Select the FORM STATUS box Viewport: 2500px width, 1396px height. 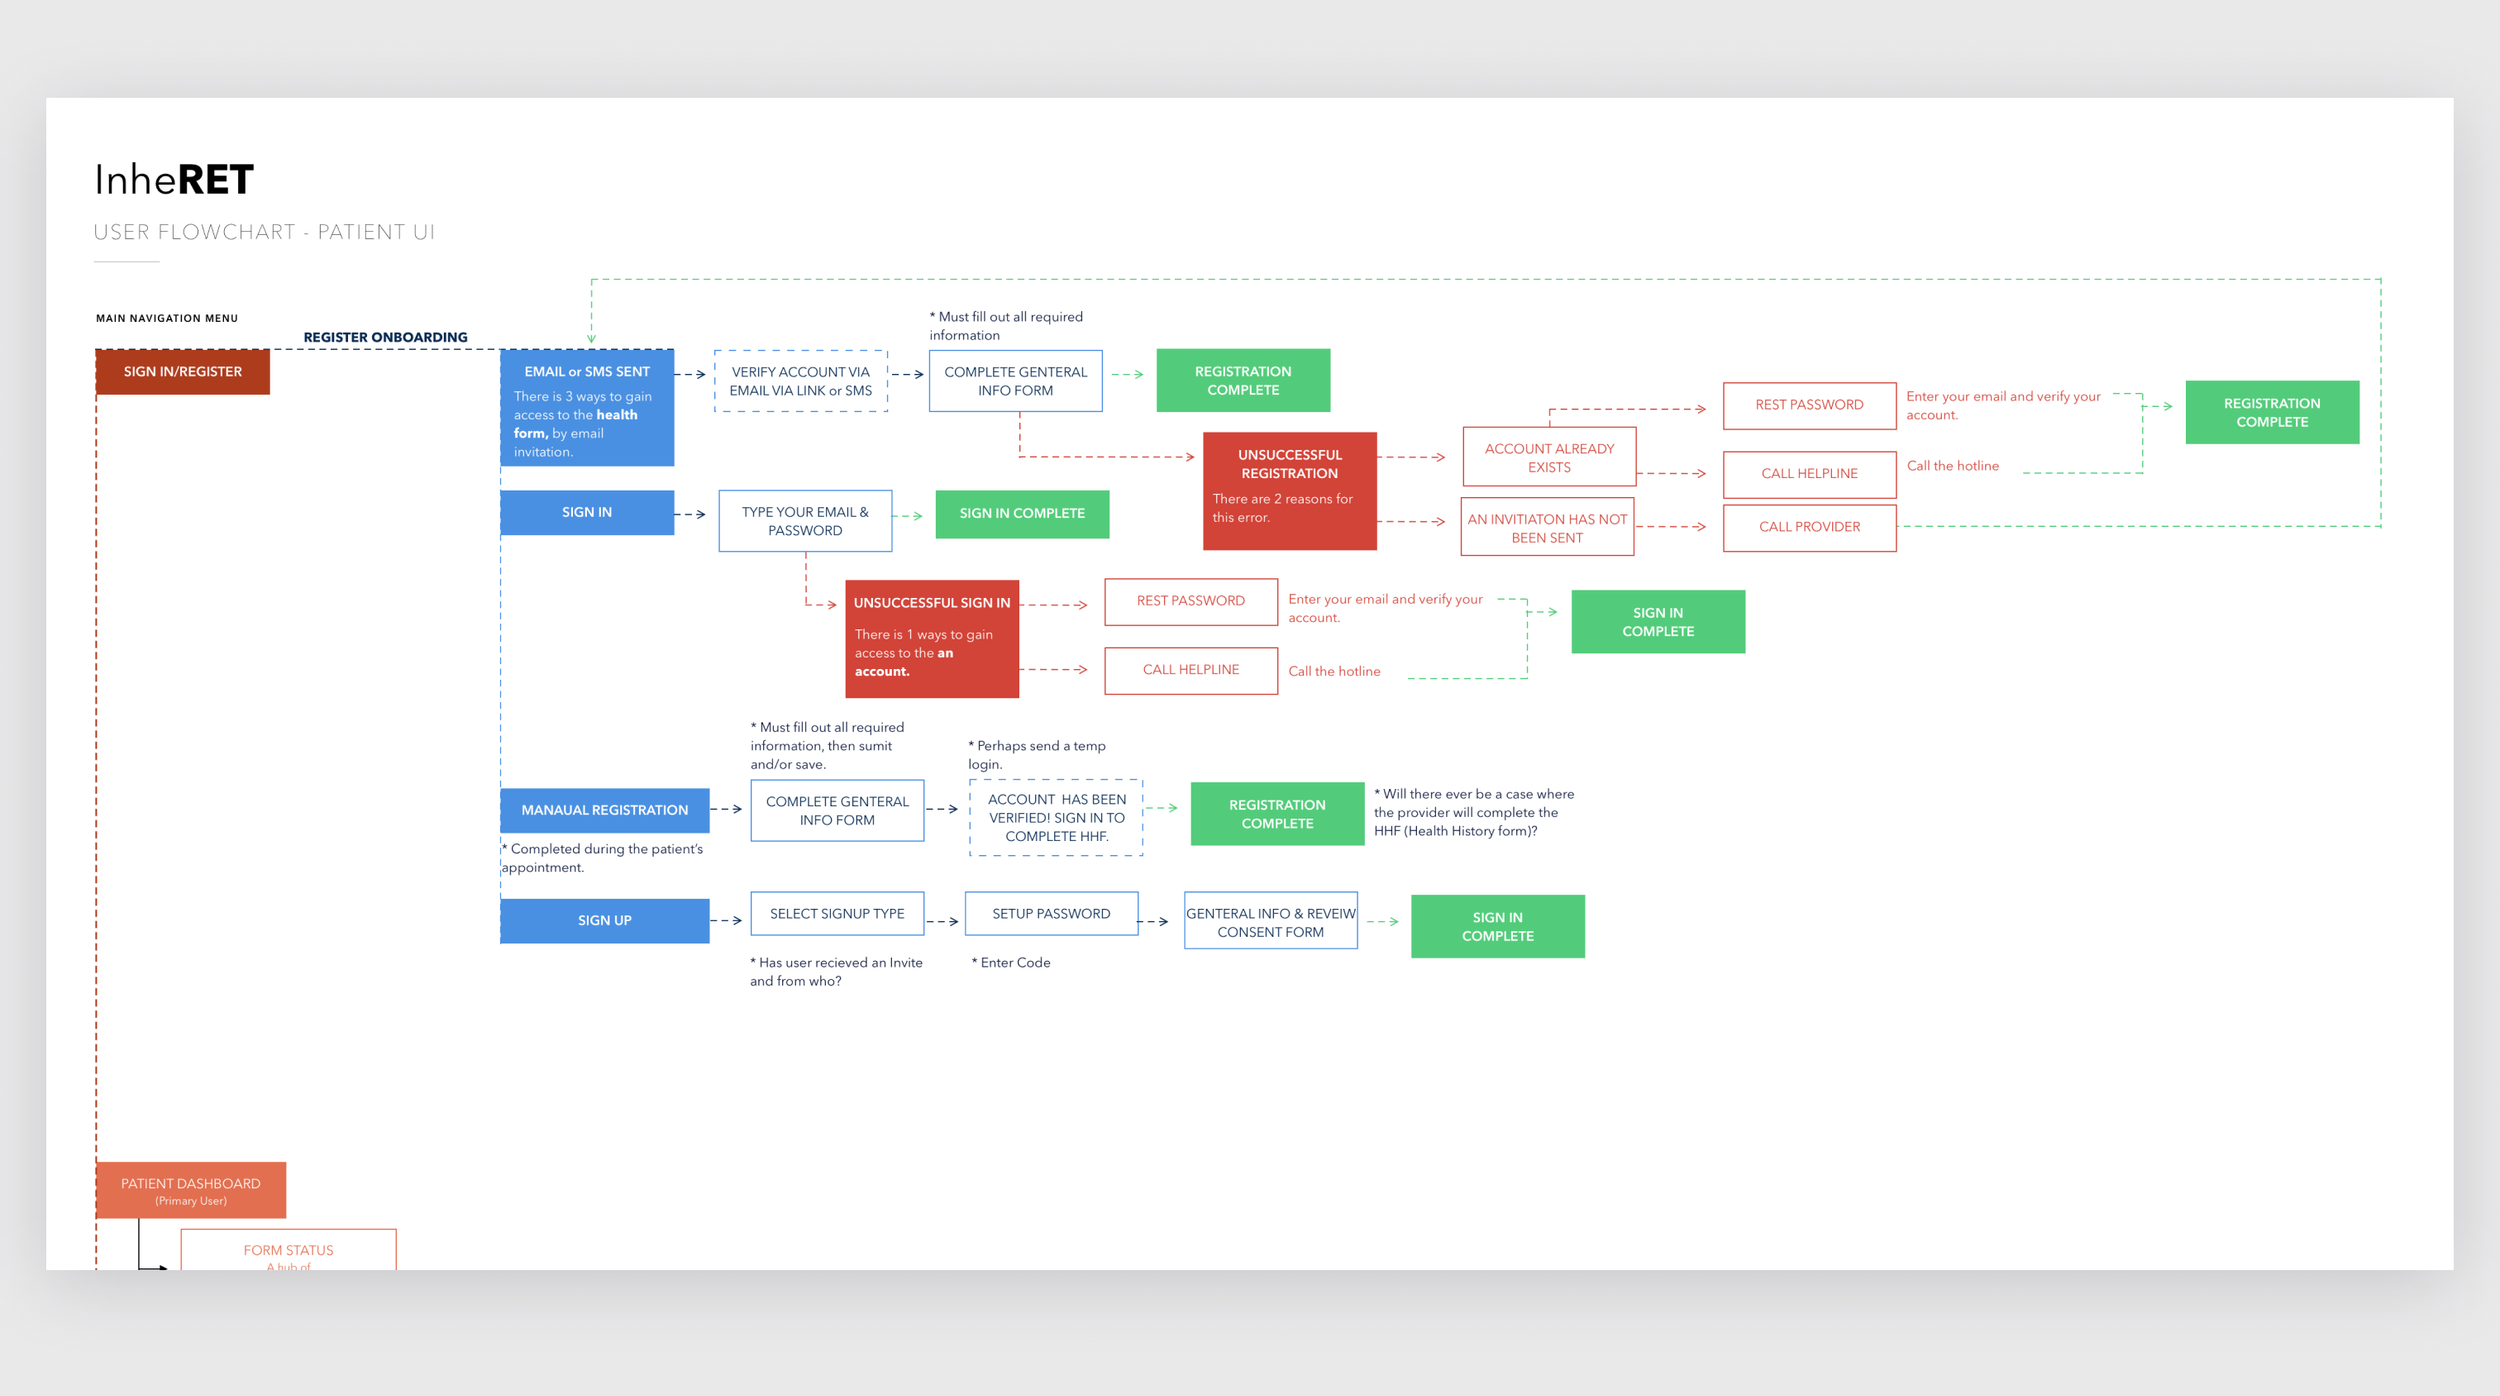(x=289, y=1251)
